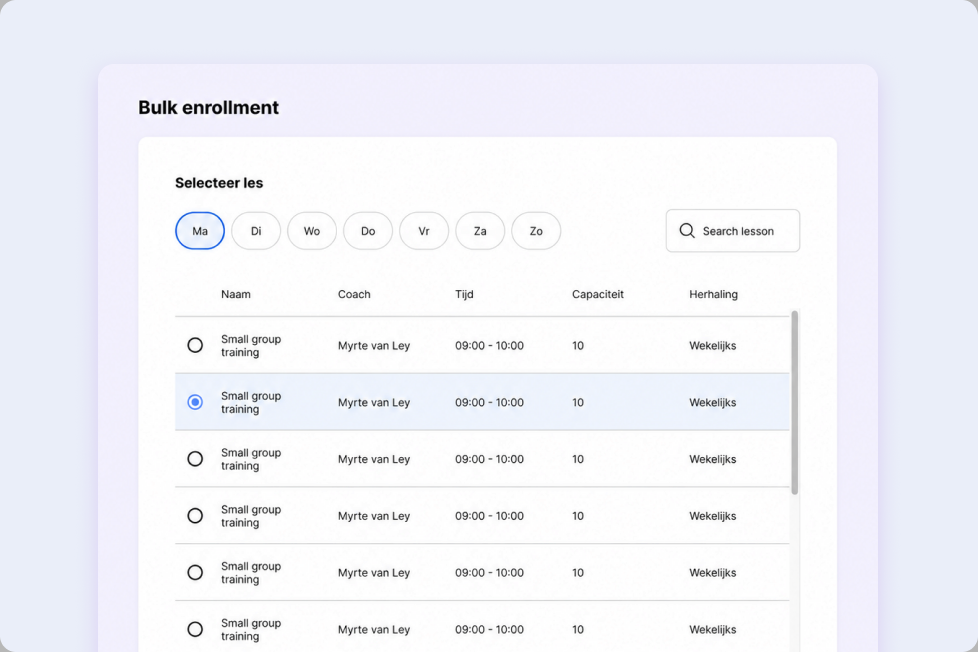Select the Ma day tab
Screen dimensions: 978x652
200,231
